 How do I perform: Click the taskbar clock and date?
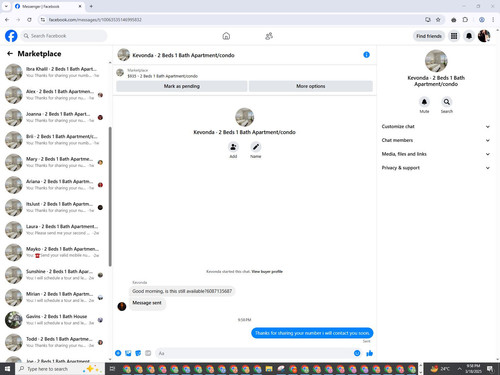click(x=473, y=369)
